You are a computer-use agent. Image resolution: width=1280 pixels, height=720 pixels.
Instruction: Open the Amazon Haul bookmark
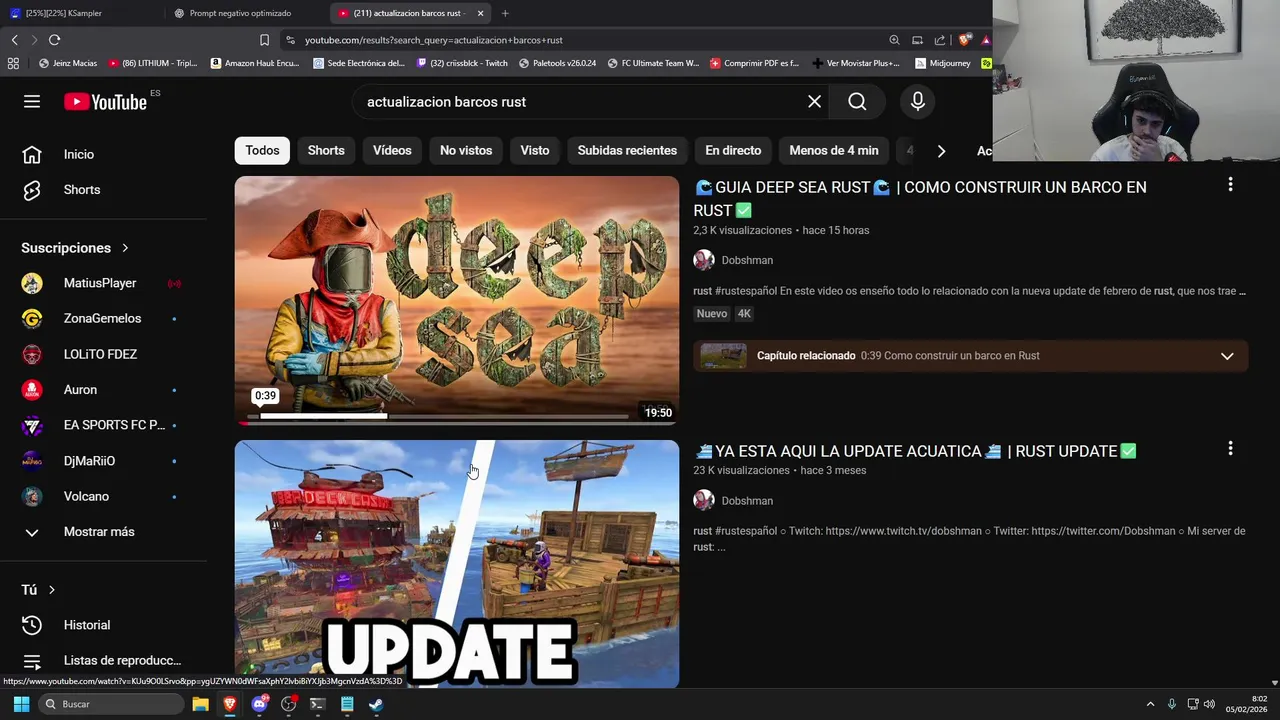pos(255,63)
